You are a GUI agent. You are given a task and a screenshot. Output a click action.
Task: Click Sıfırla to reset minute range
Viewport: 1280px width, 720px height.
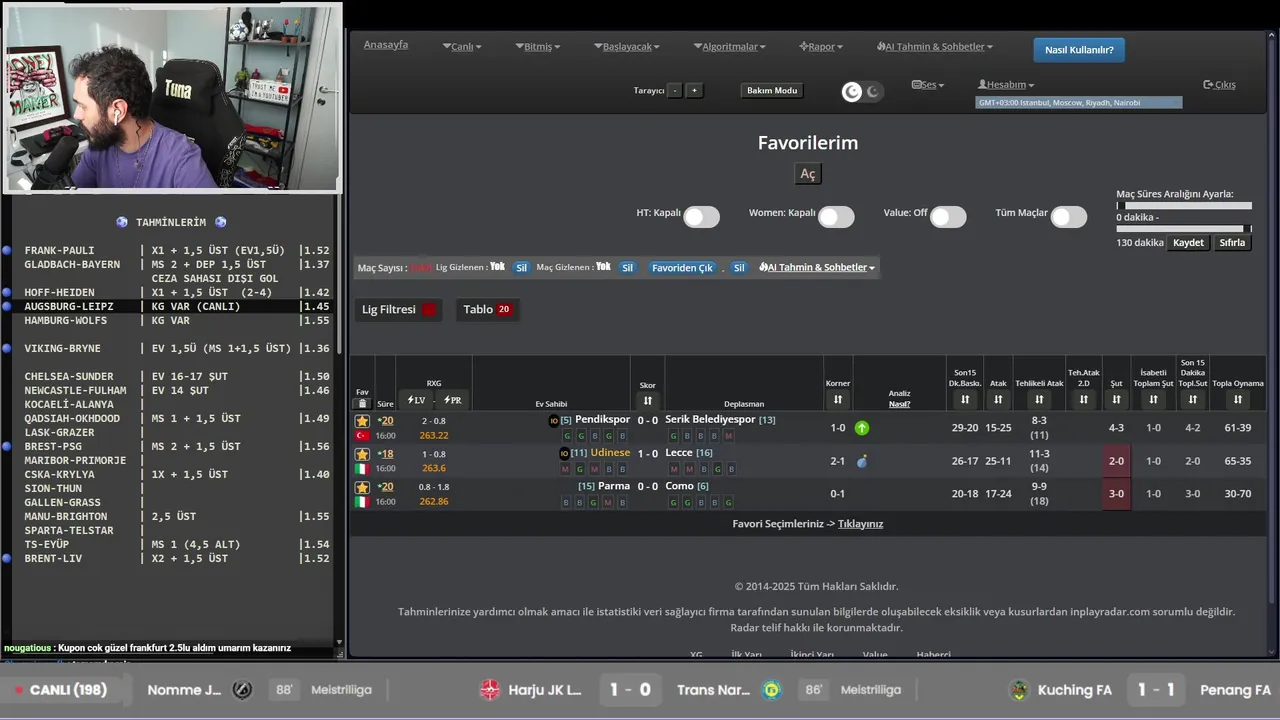[1232, 243]
